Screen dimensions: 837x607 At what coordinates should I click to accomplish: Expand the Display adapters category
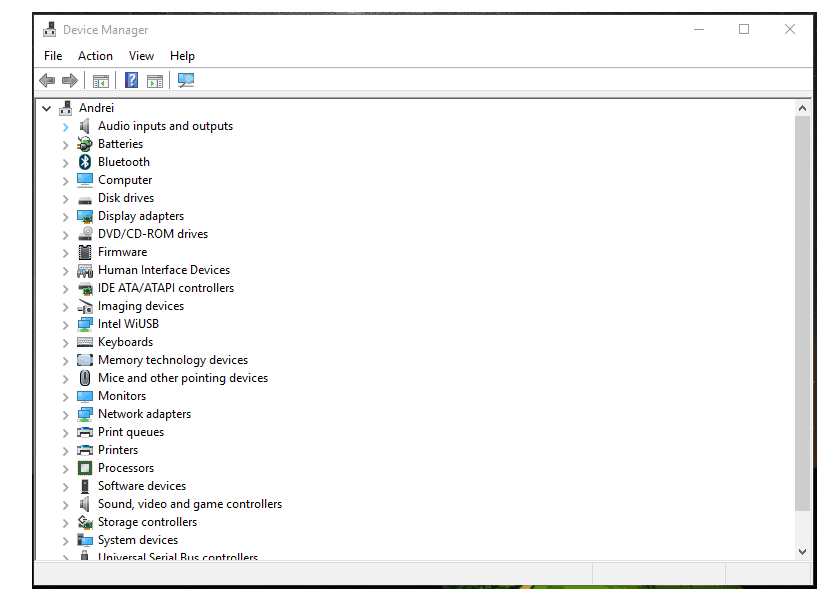tap(66, 217)
